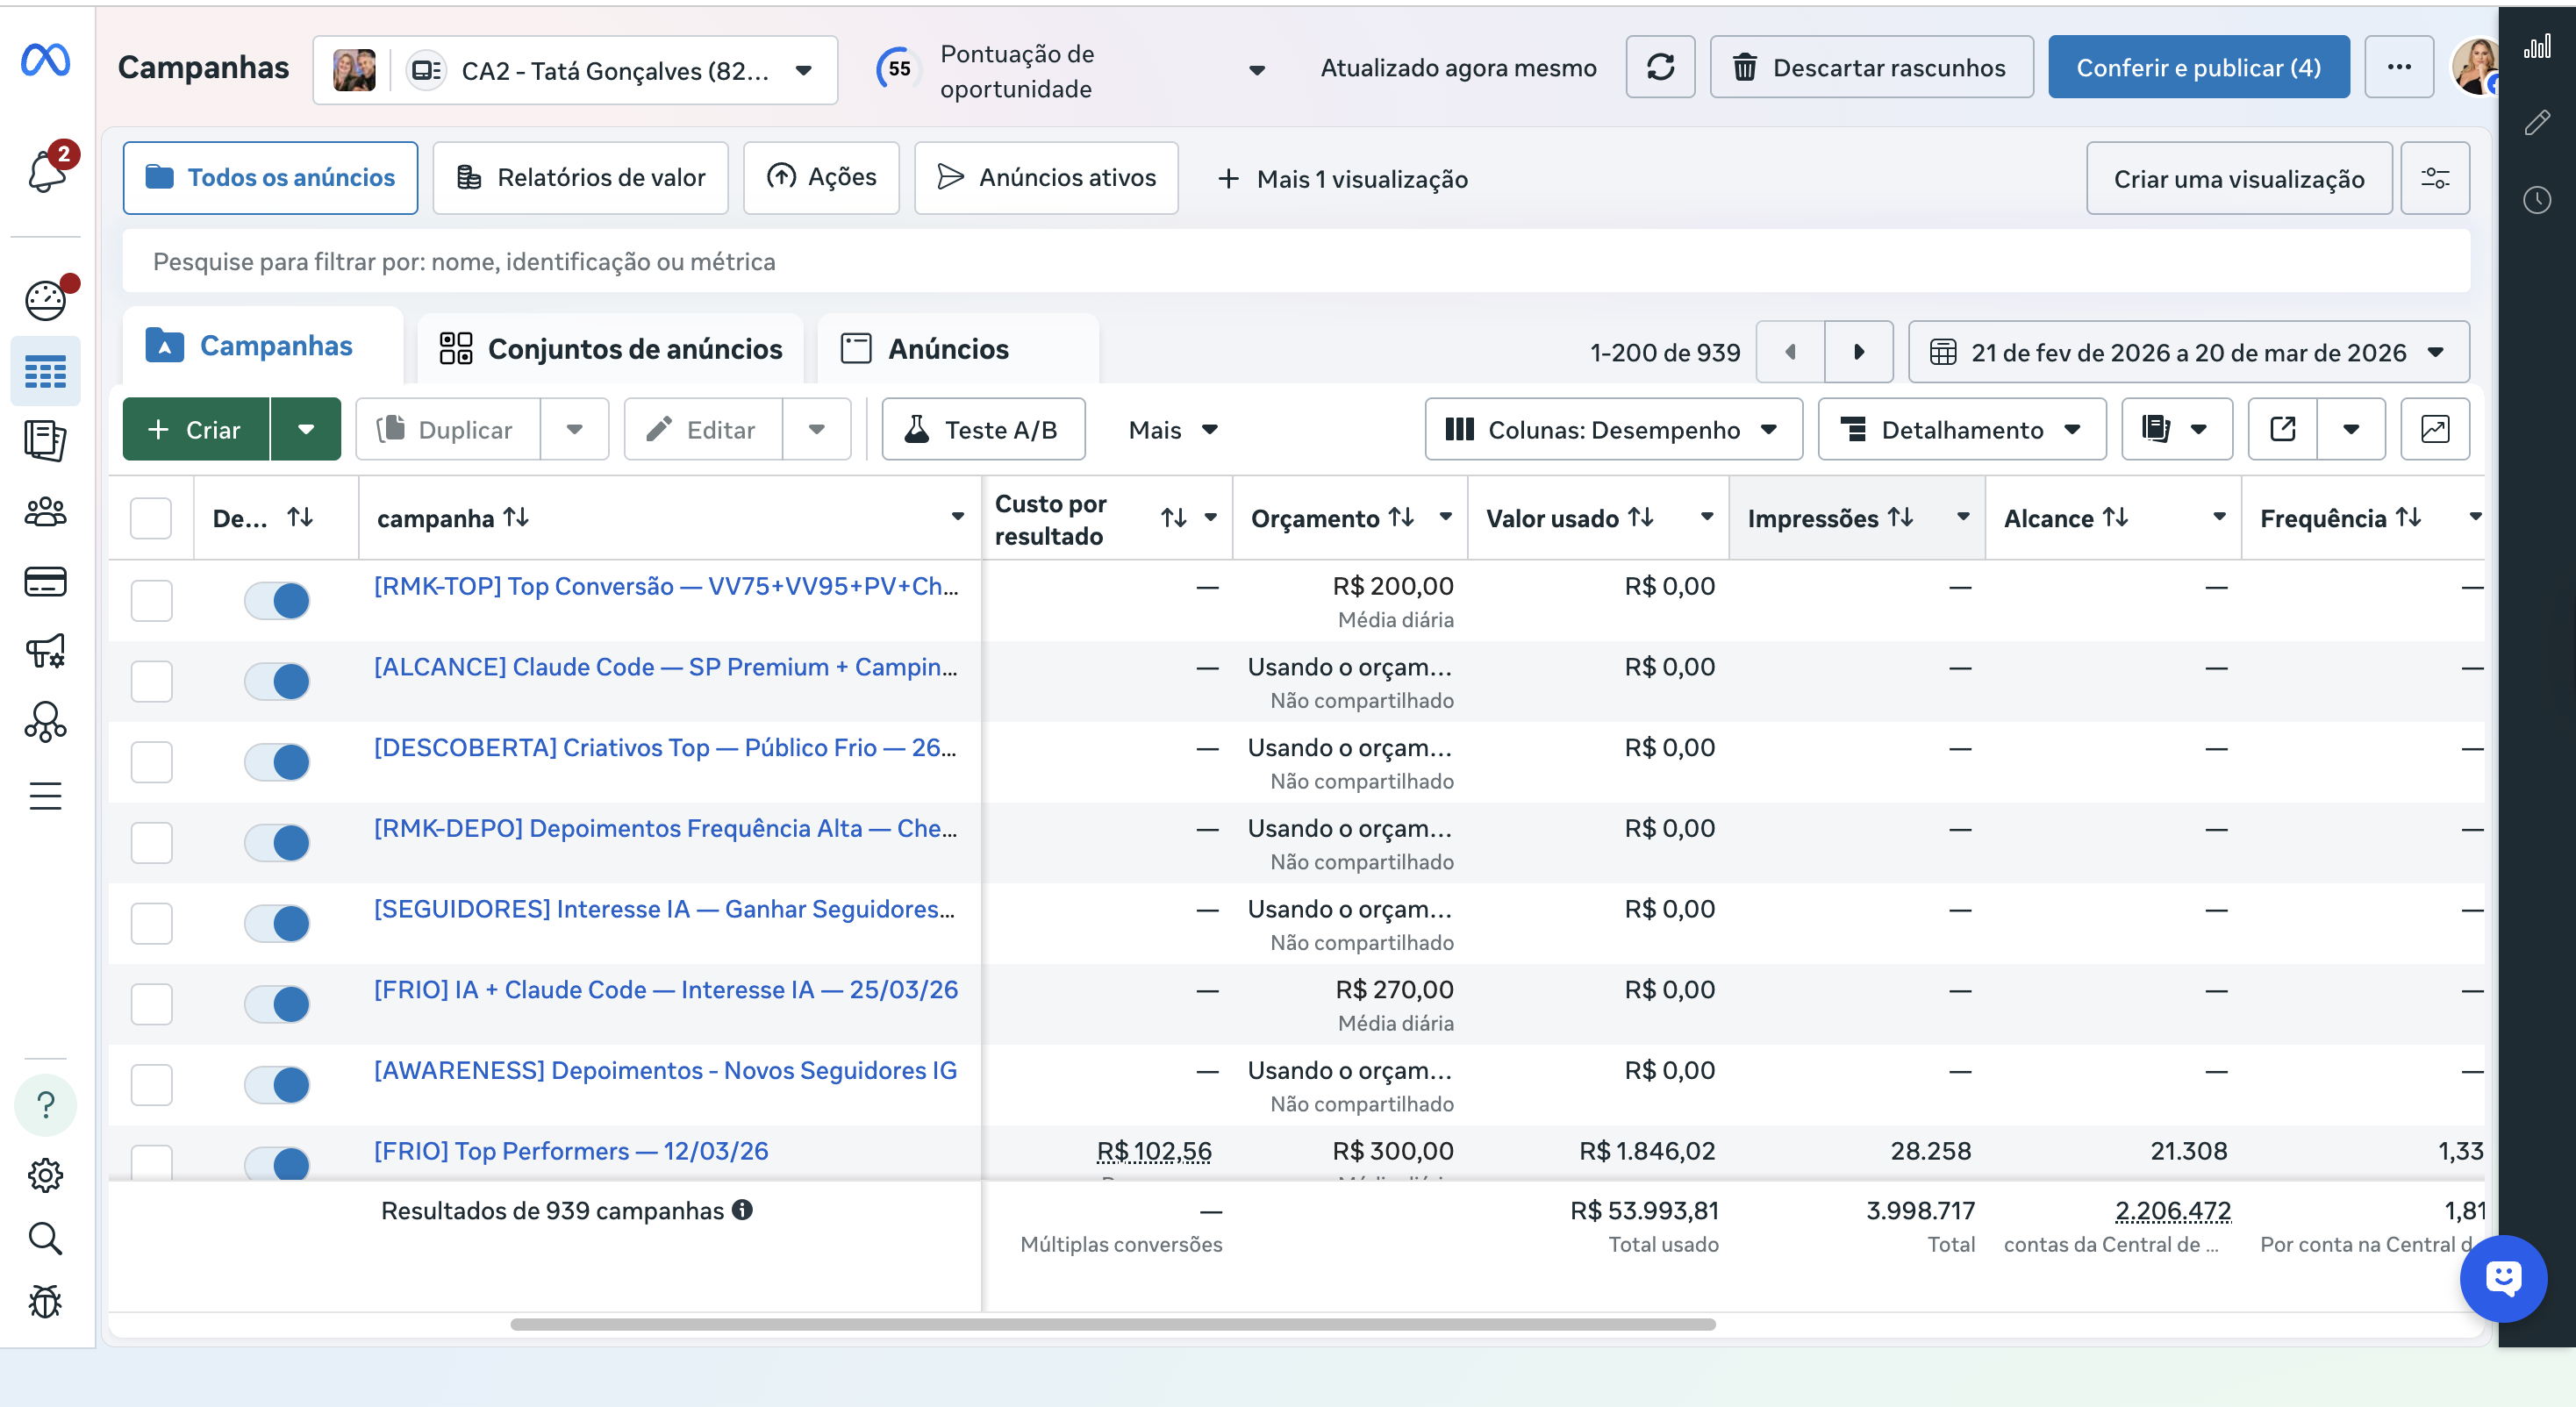Click the charts analysis icon at toolbar's right end

pyautogui.click(x=2436, y=429)
